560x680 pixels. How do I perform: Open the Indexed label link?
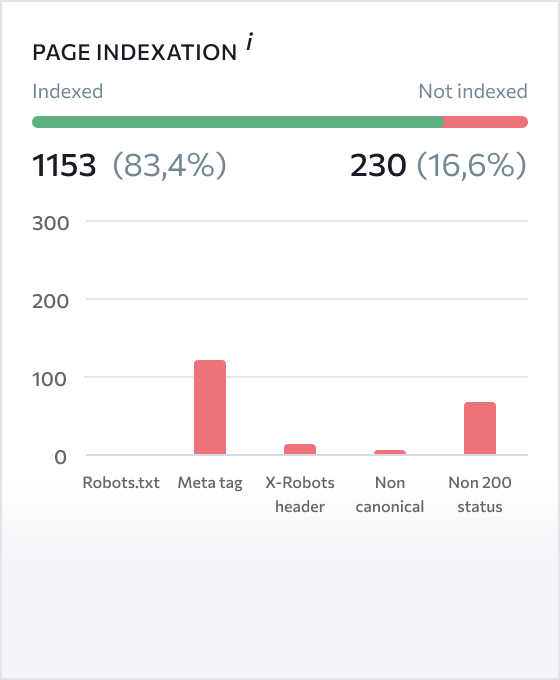tap(68, 91)
